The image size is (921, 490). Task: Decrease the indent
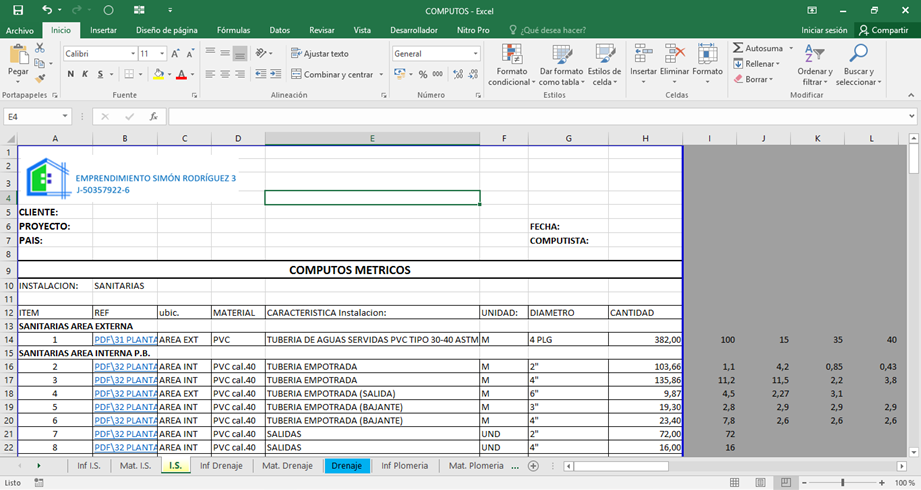point(261,74)
